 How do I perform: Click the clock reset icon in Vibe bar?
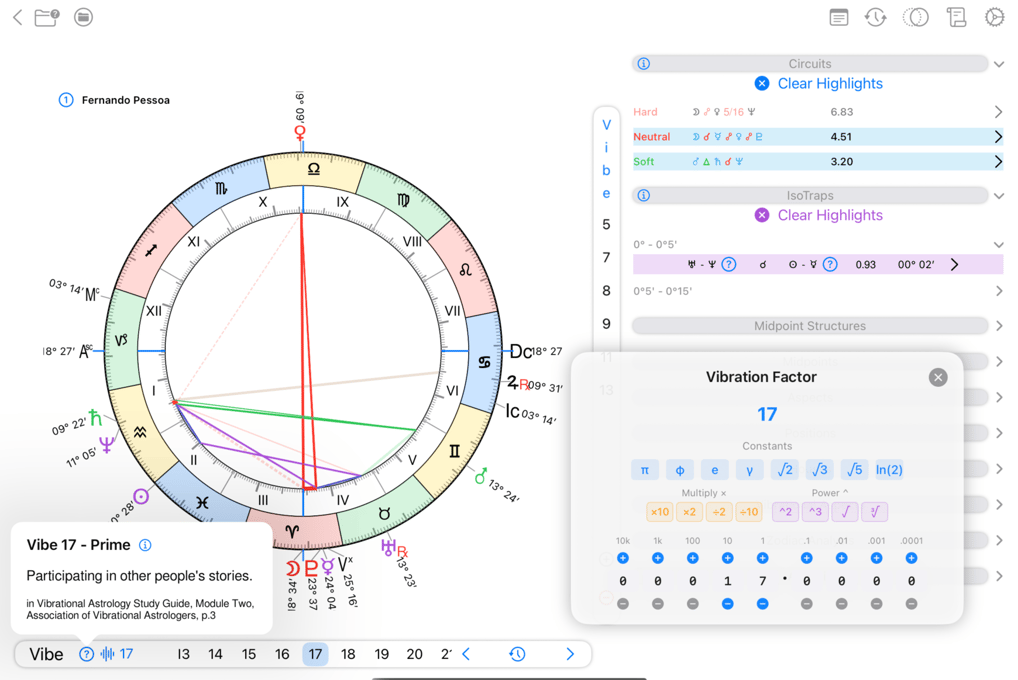(x=517, y=654)
